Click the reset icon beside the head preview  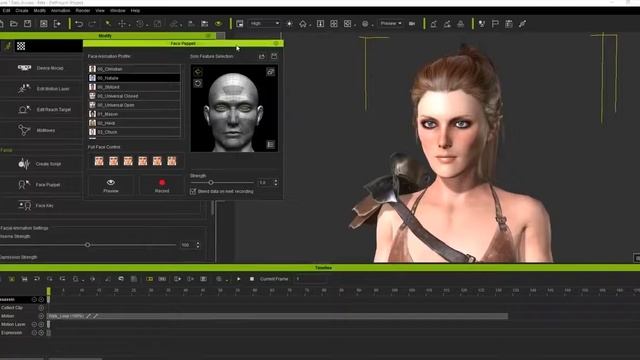(198, 84)
